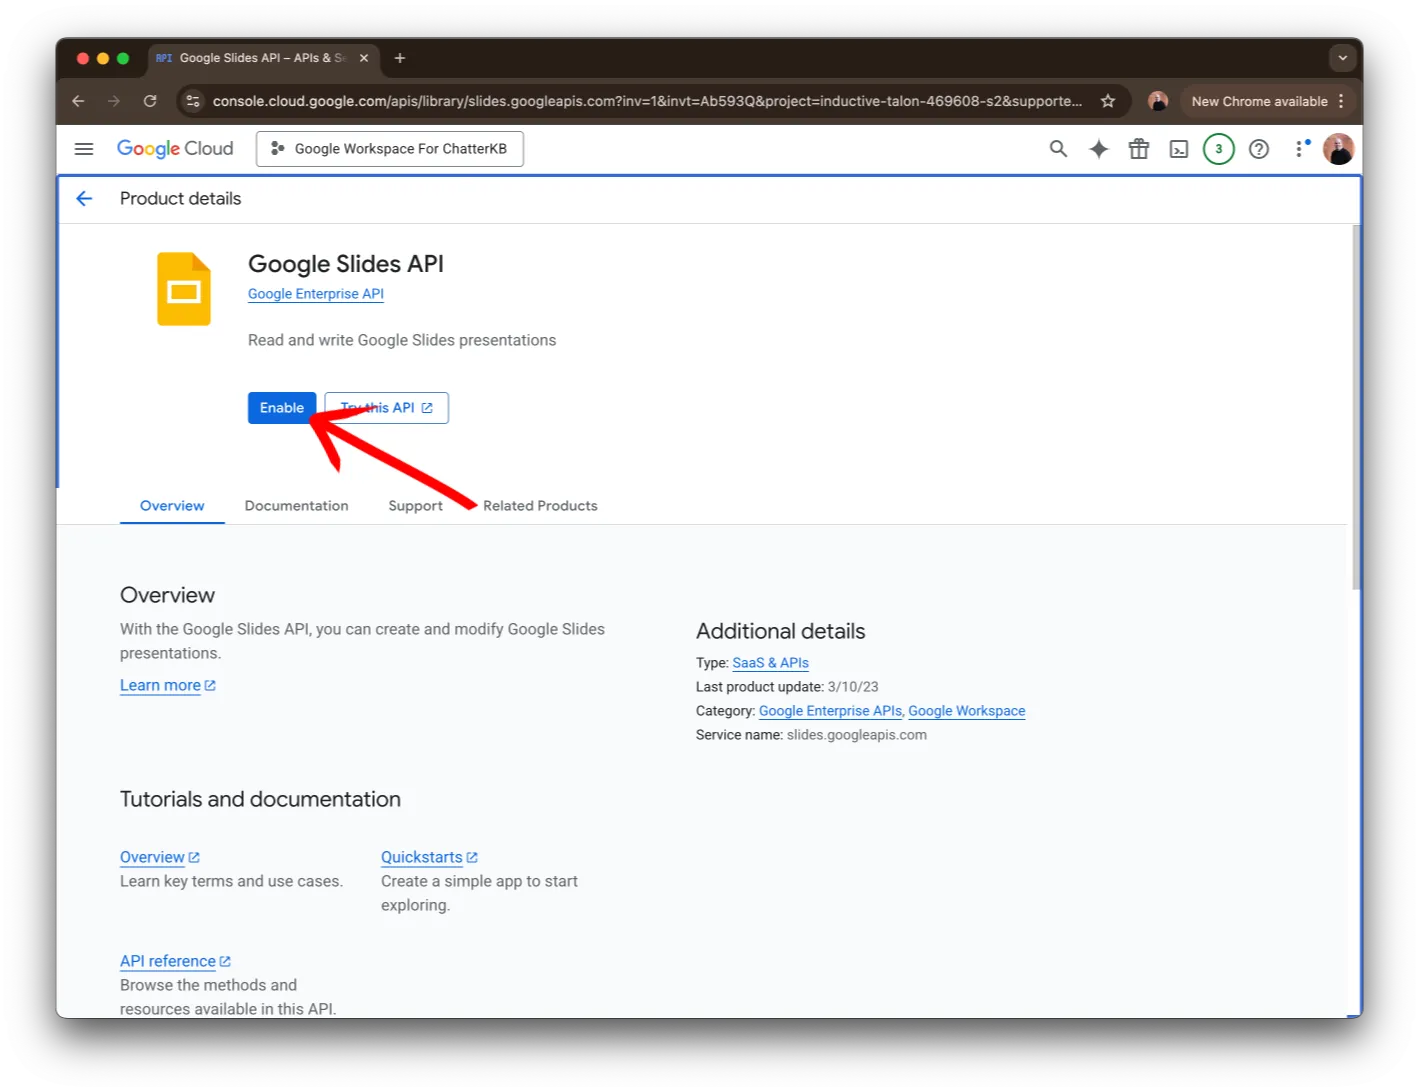
Task: Bookmark this page with the star icon
Action: coord(1108,101)
